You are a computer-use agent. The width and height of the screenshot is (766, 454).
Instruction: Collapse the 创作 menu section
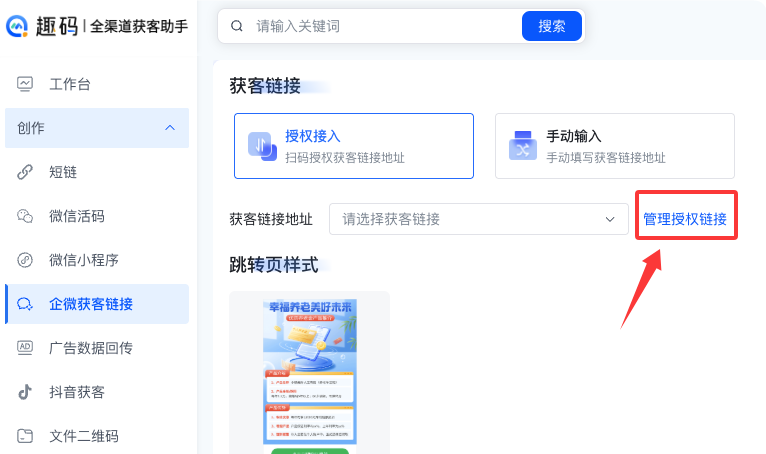97,128
